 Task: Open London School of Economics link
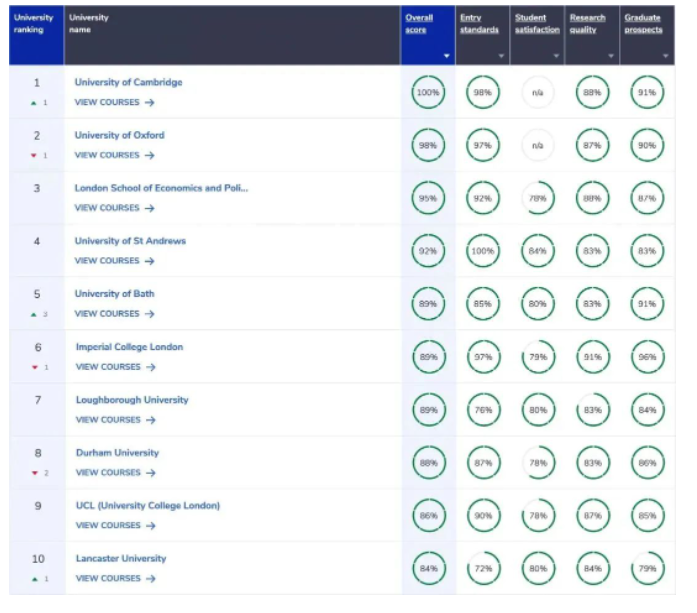tap(161, 188)
